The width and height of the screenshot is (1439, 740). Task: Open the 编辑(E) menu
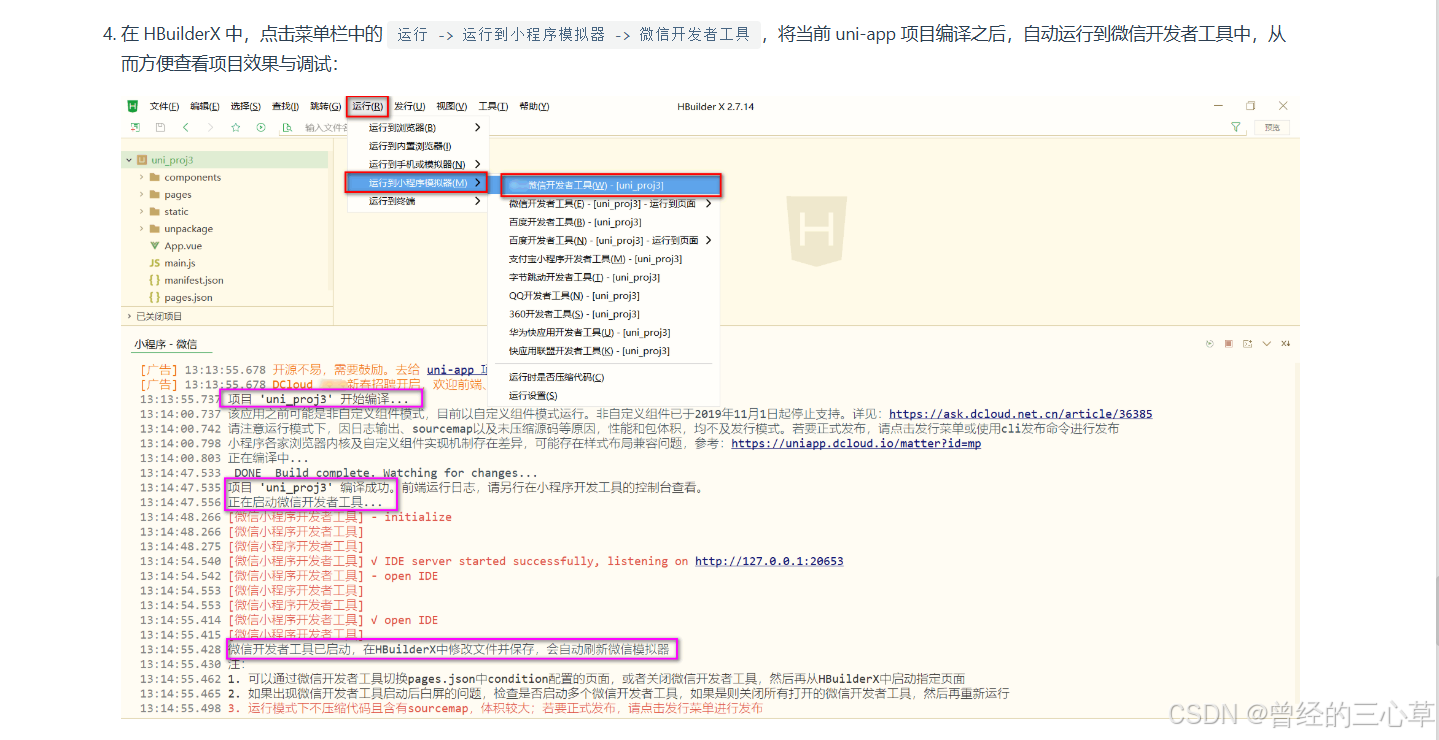point(204,106)
